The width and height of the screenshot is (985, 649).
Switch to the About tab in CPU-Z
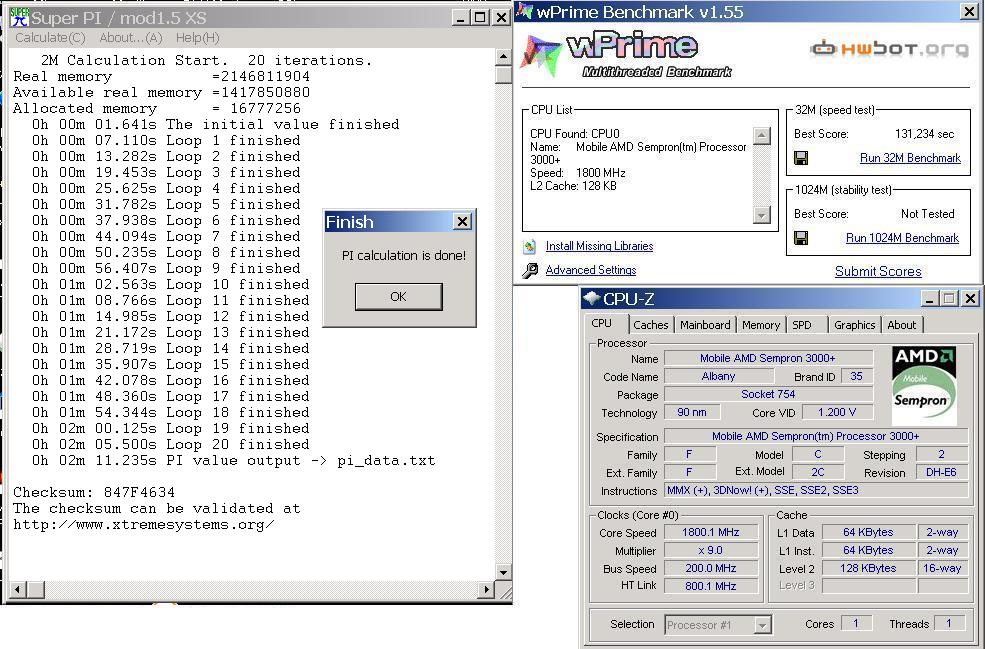click(x=901, y=325)
